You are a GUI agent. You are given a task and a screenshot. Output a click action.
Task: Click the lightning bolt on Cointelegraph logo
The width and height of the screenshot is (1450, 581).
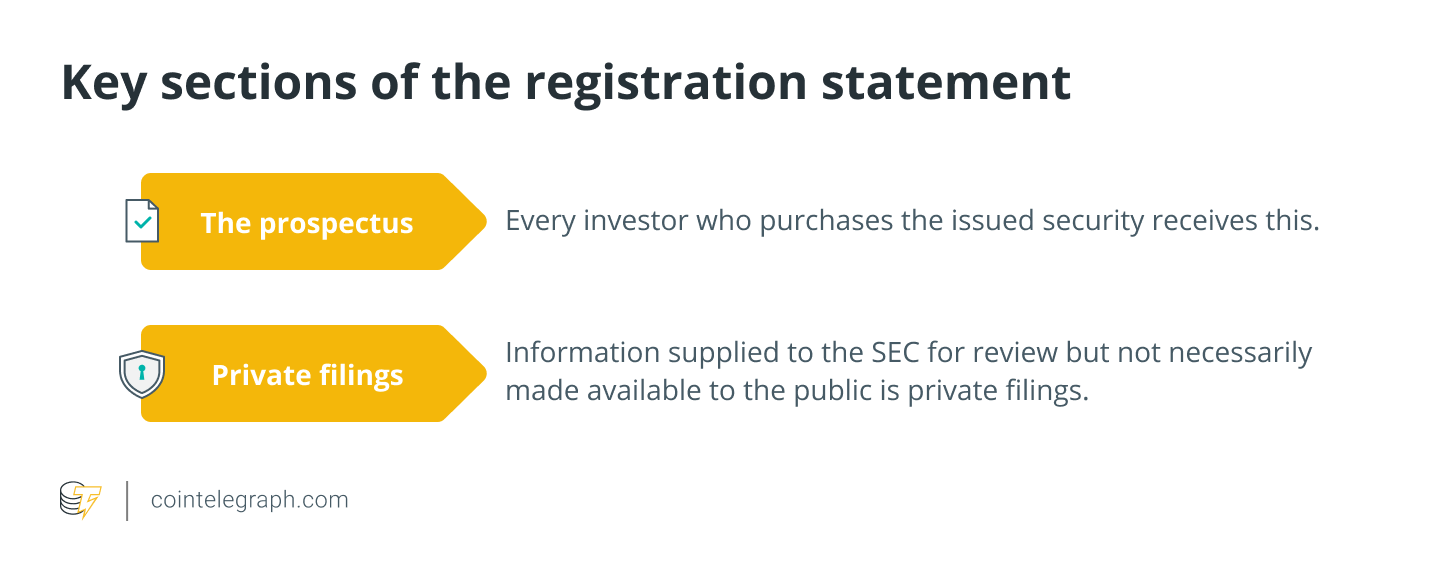point(90,502)
